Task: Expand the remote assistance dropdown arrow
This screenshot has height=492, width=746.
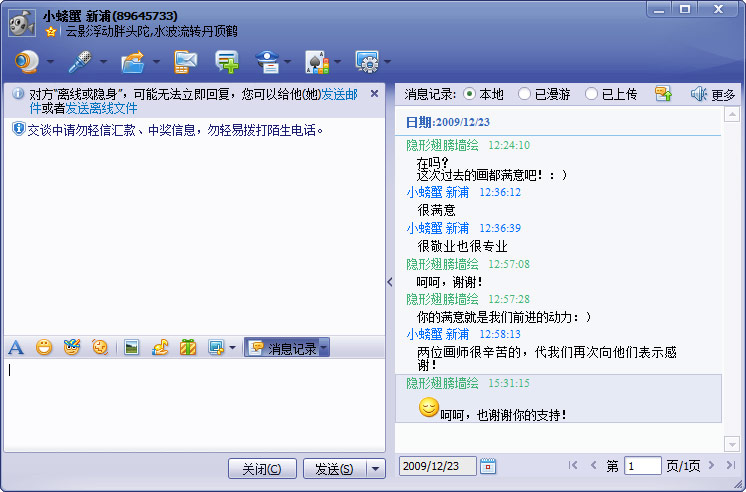Action: point(287,62)
